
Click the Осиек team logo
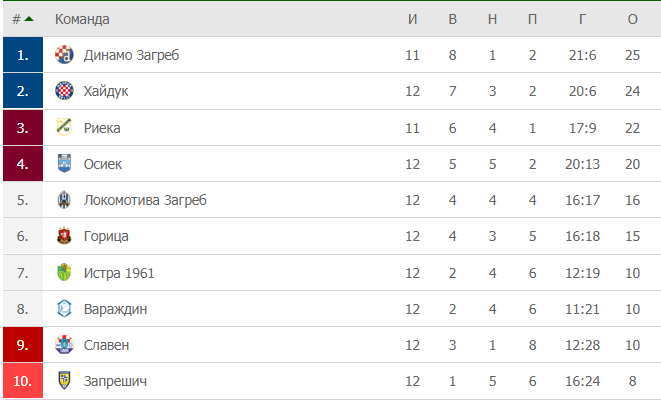[x=64, y=164]
